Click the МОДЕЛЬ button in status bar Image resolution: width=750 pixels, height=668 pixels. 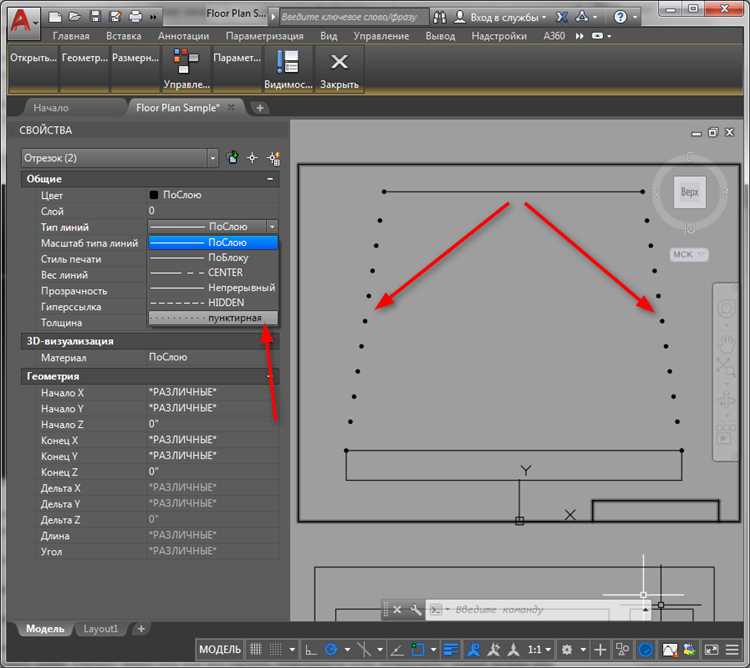[x=220, y=649]
